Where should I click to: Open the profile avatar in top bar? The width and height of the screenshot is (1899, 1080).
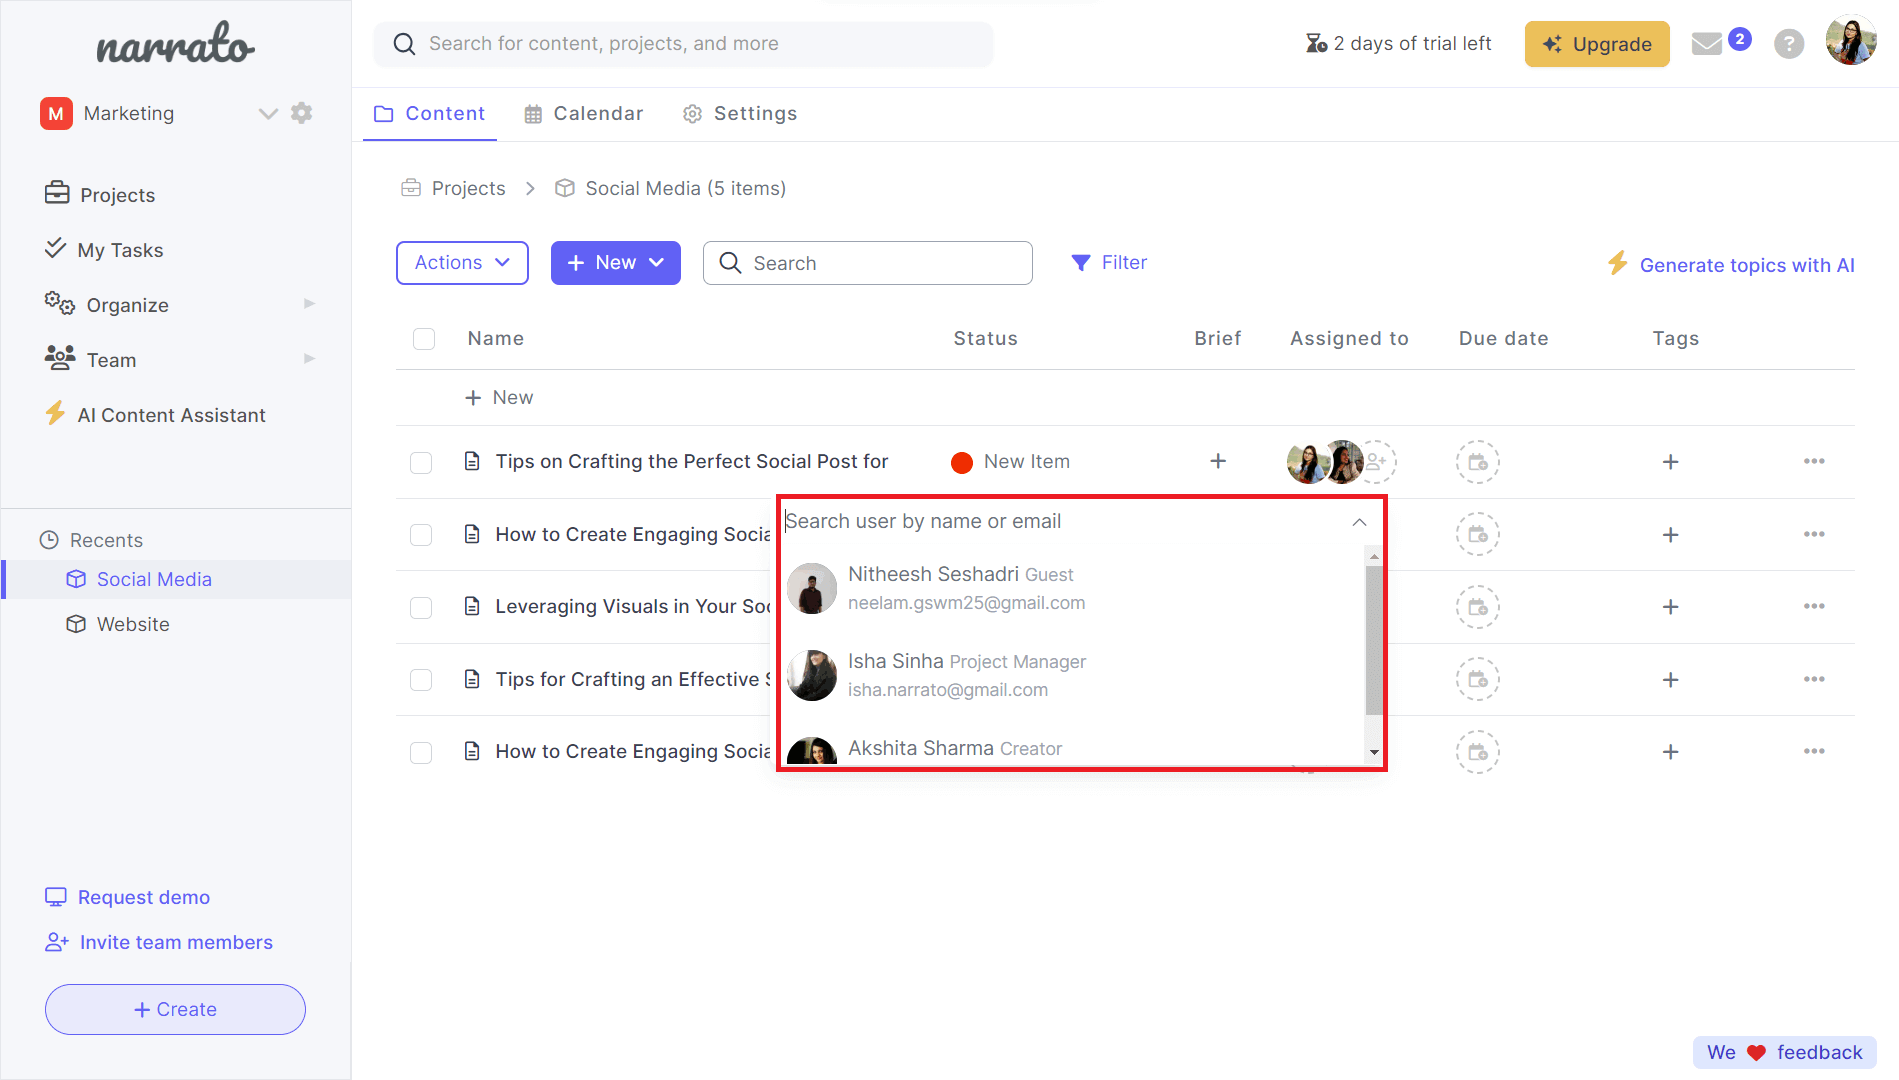1851,42
